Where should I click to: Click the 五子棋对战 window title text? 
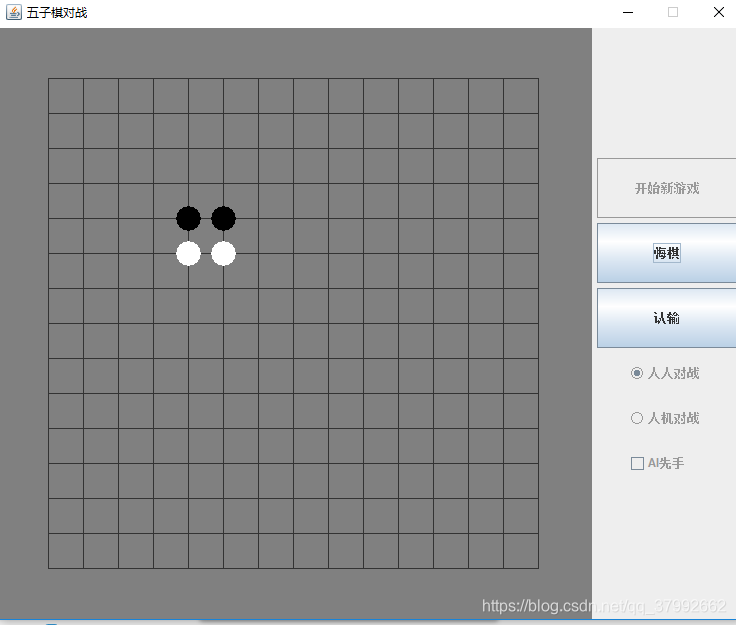click(x=57, y=13)
